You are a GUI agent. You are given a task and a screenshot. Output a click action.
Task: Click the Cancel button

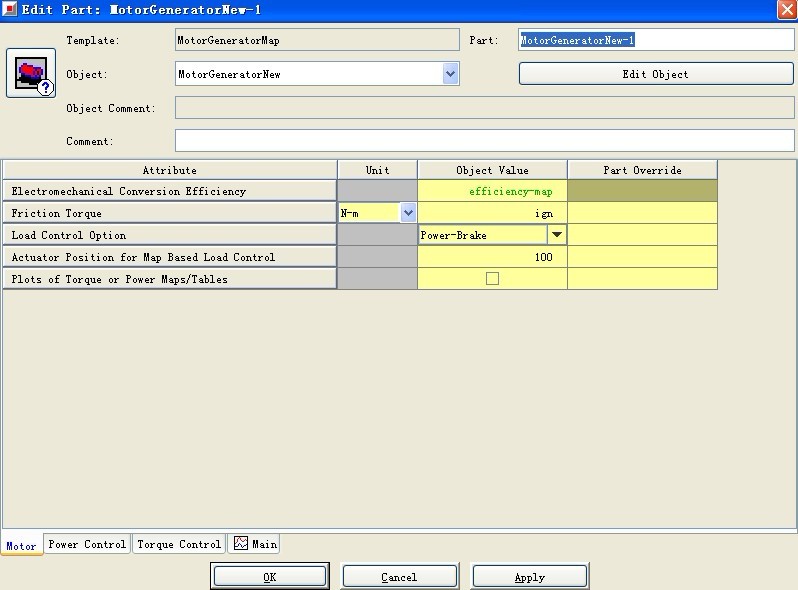coord(399,577)
